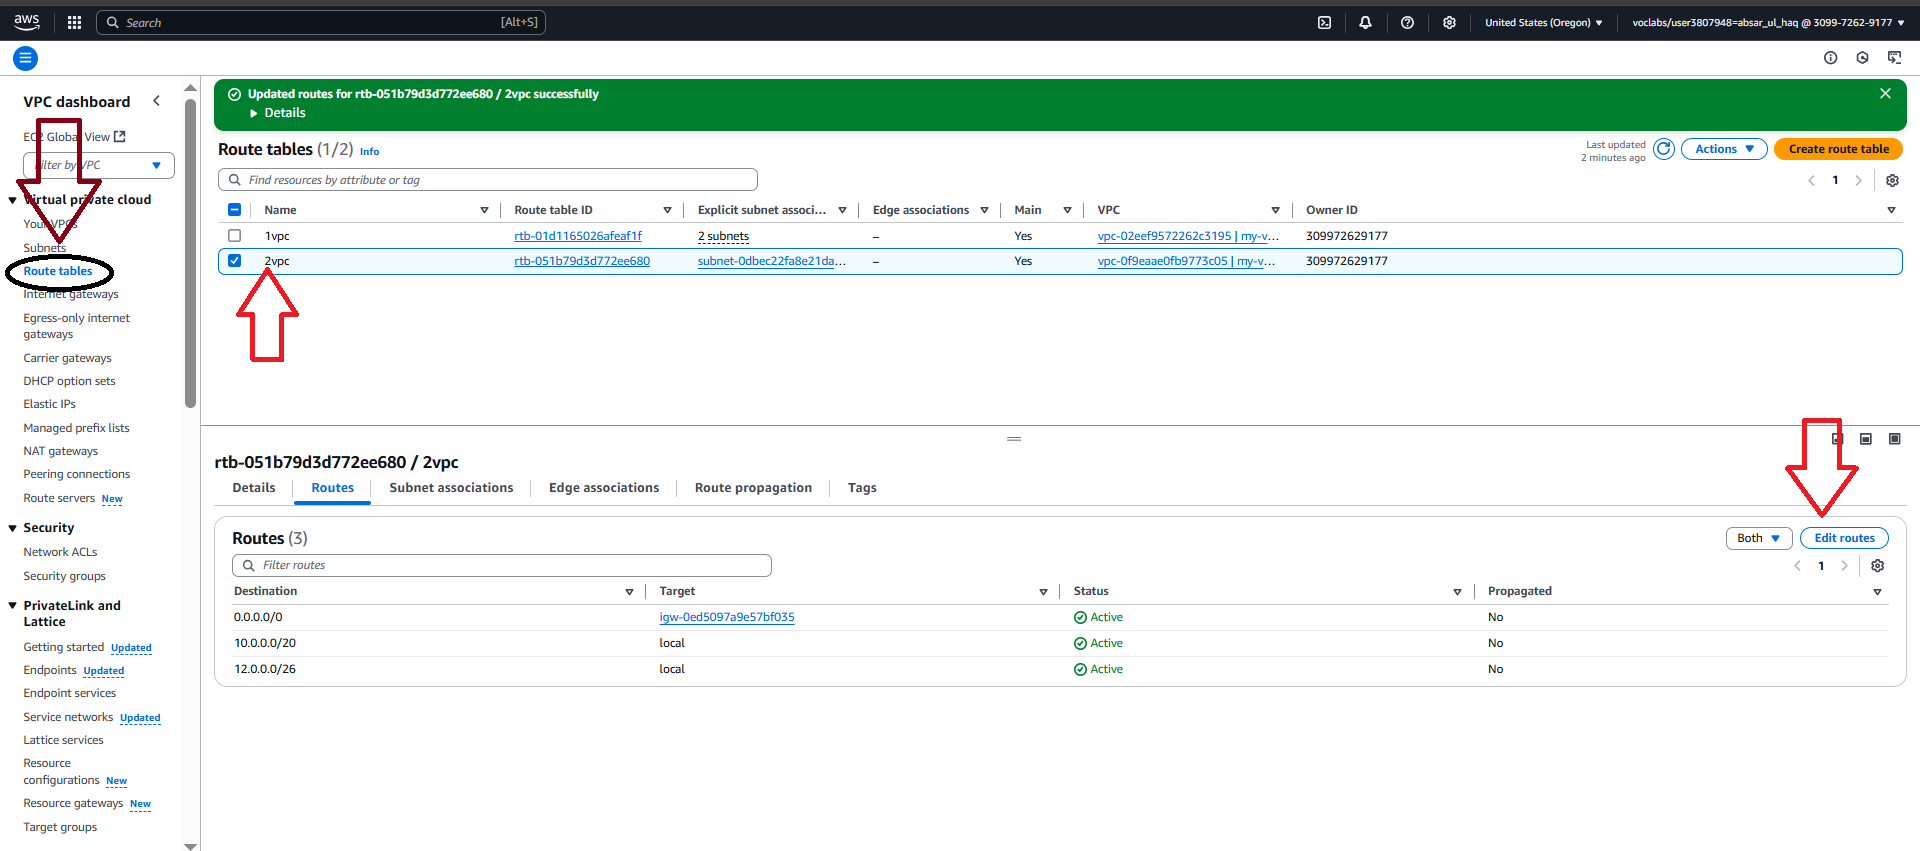Screen dimensions: 1920x851
Task: Open the Actions dropdown
Action: coord(1724,149)
